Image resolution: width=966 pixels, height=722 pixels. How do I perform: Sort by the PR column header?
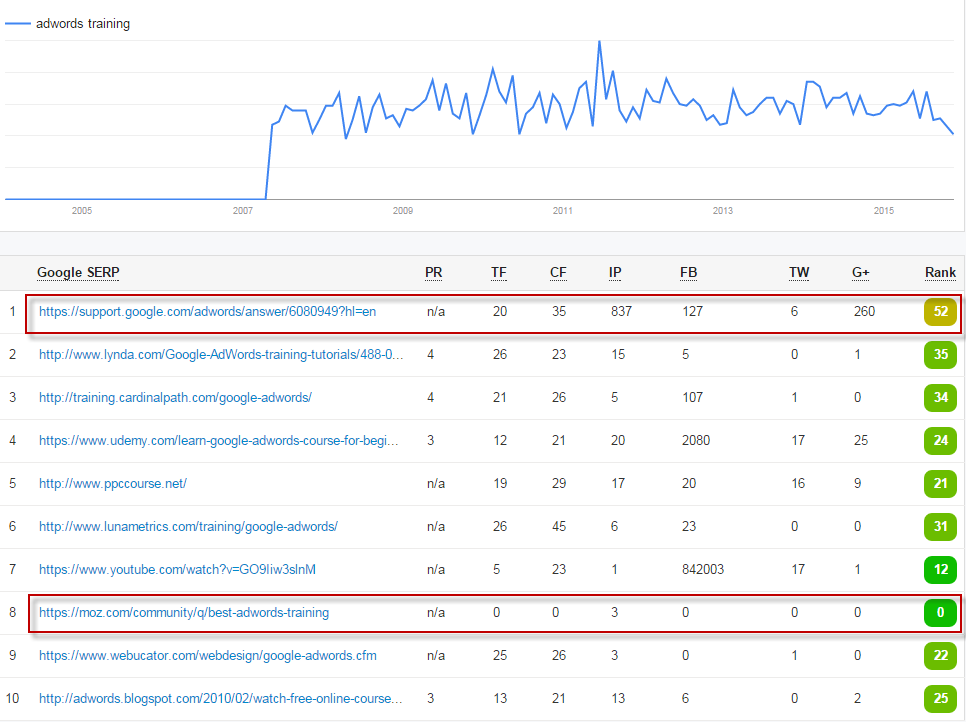(433, 272)
